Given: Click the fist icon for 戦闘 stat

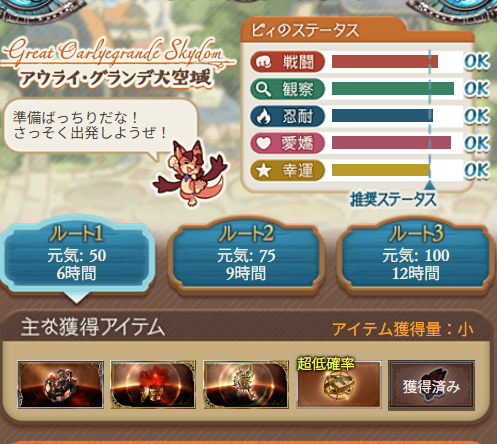Looking at the screenshot, I should point(264,62).
